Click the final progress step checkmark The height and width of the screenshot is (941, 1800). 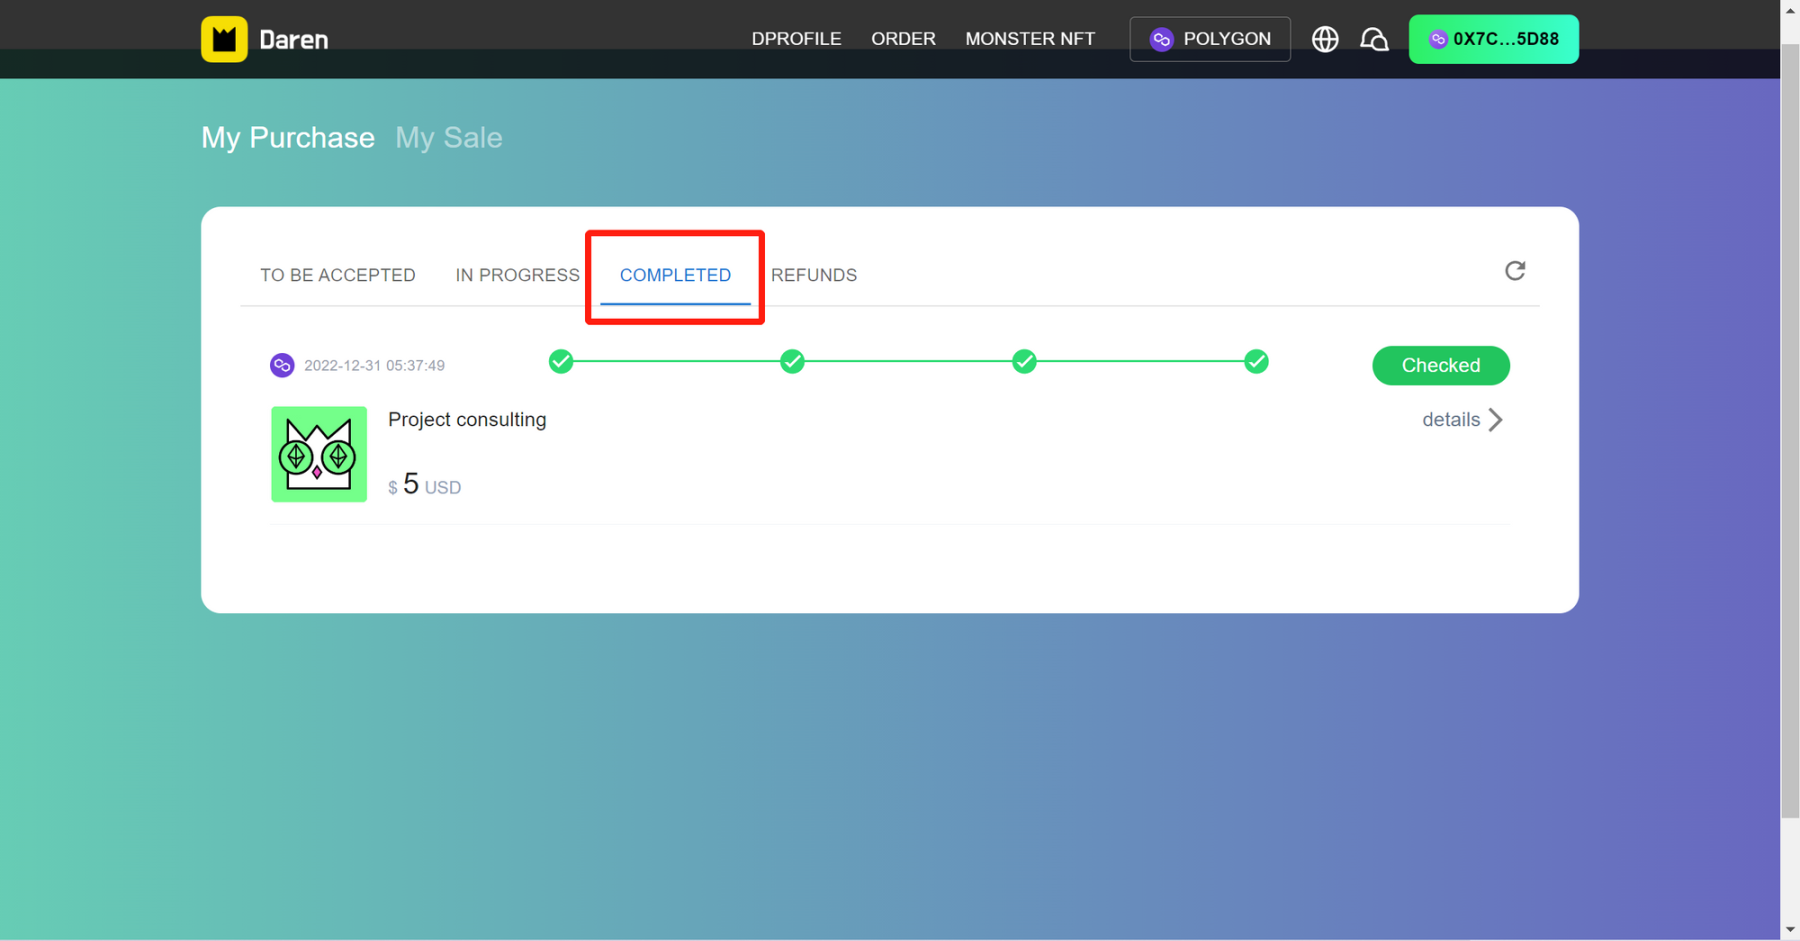[1256, 361]
